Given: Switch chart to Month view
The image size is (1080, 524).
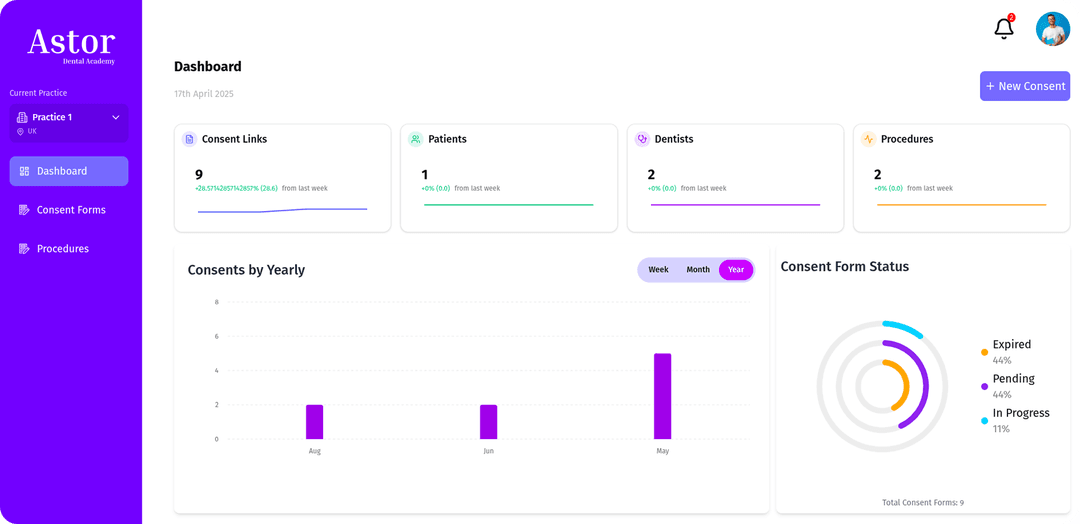Looking at the screenshot, I should pos(698,270).
